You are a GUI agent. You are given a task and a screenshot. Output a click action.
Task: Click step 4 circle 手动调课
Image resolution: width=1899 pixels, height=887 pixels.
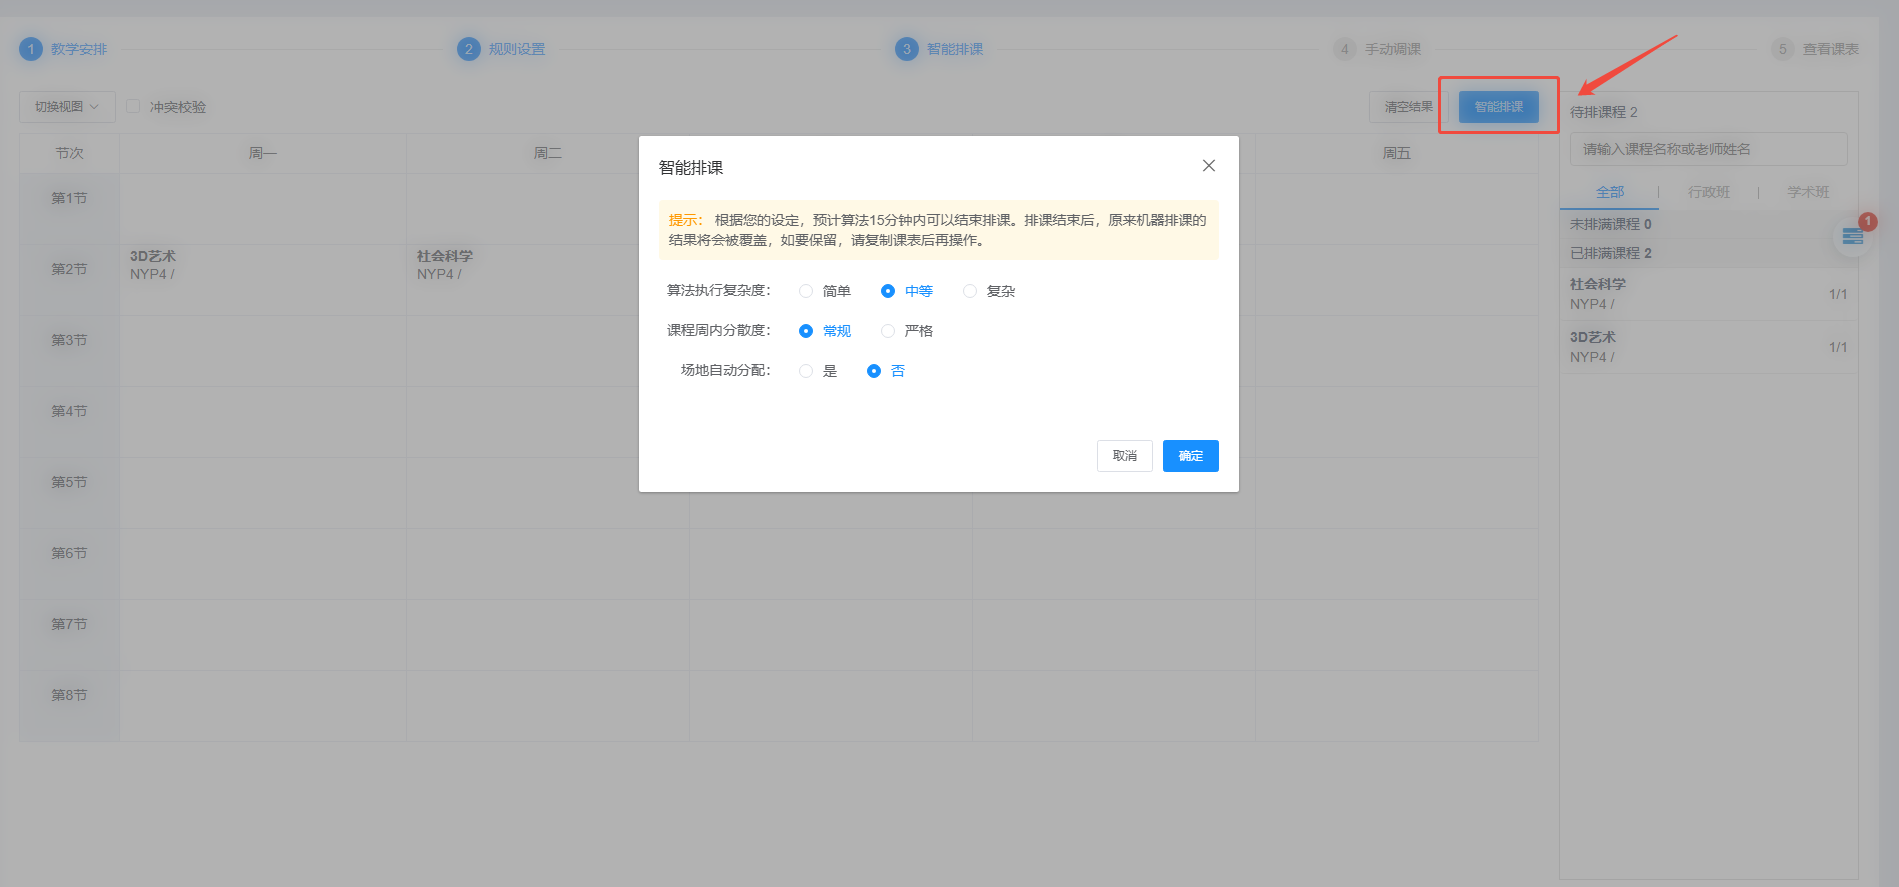pos(1344,49)
